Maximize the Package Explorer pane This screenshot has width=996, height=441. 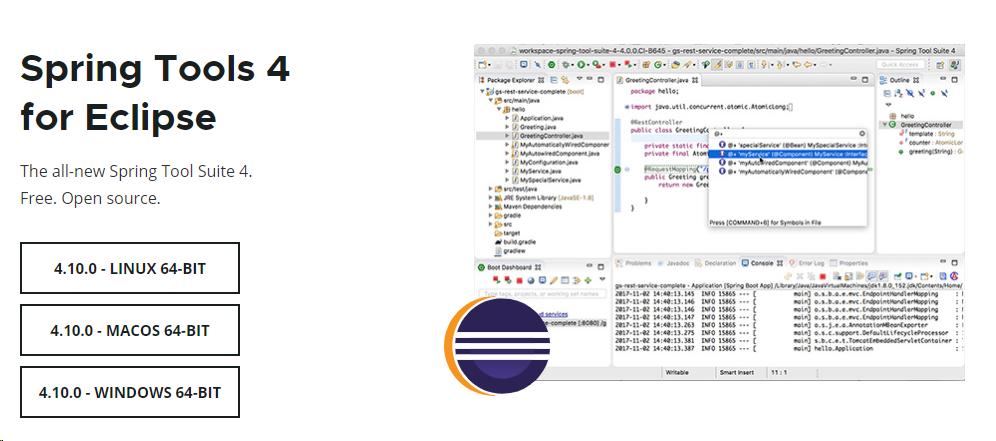[x=600, y=80]
